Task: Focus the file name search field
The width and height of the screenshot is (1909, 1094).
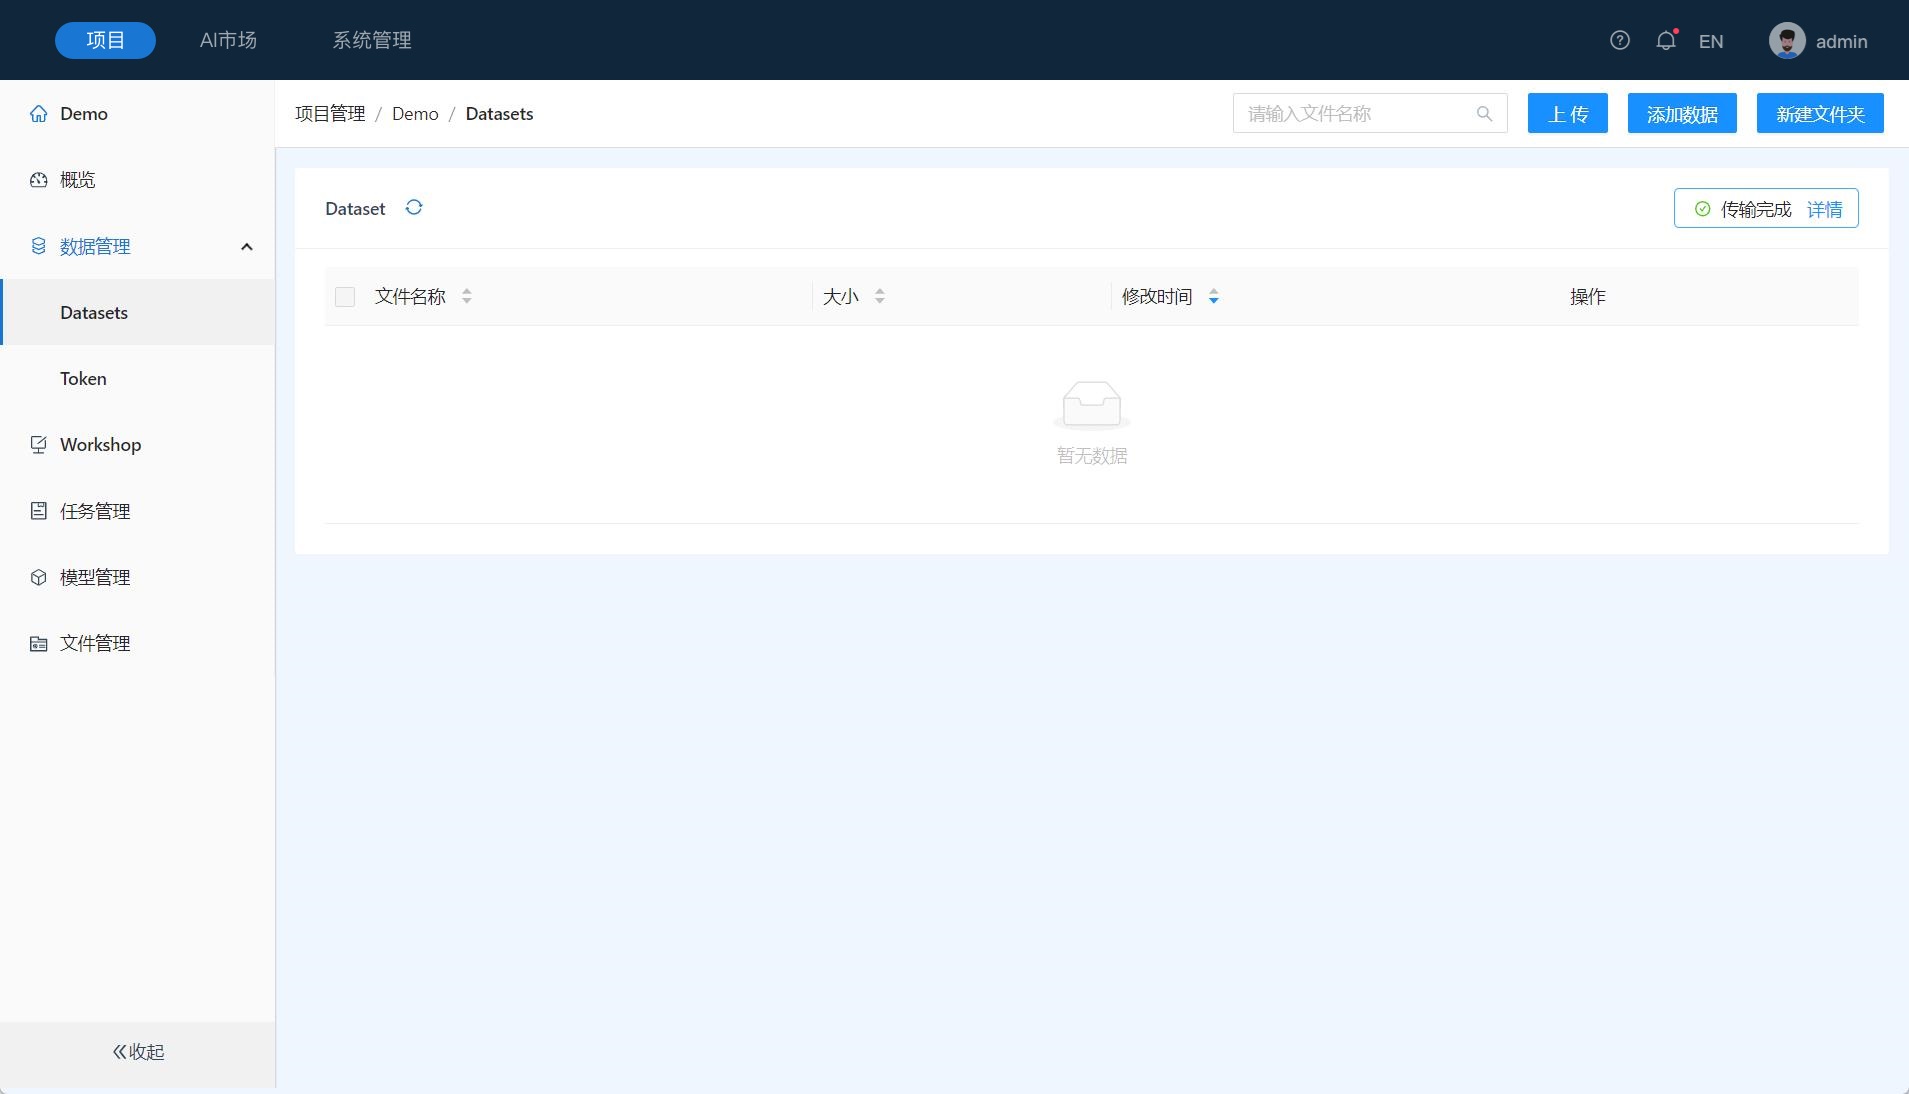Action: (x=1355, y=114)
